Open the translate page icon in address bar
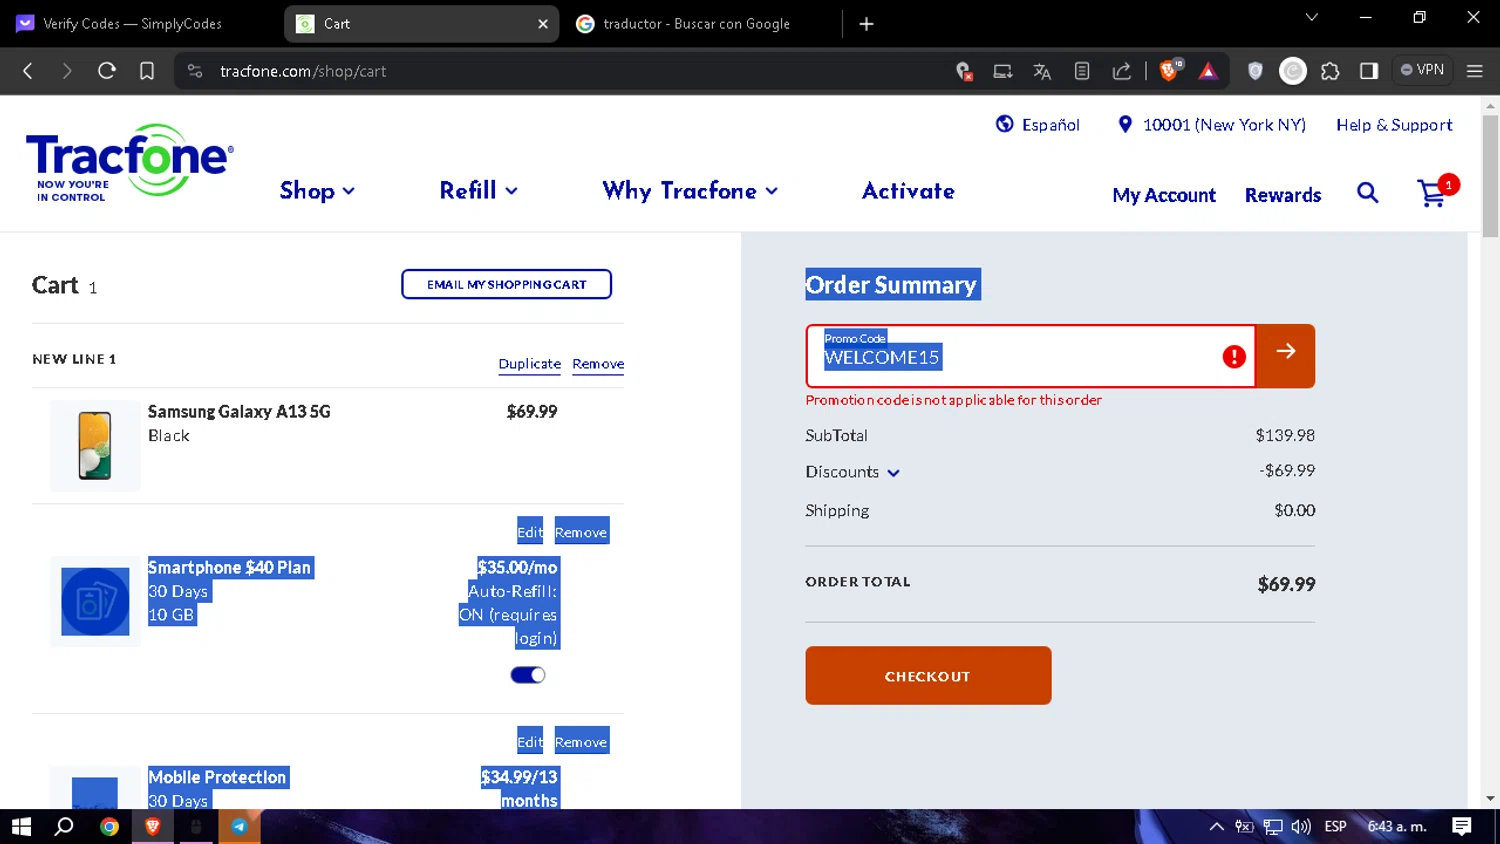Screen dimensions: 1500x844 1042,71
